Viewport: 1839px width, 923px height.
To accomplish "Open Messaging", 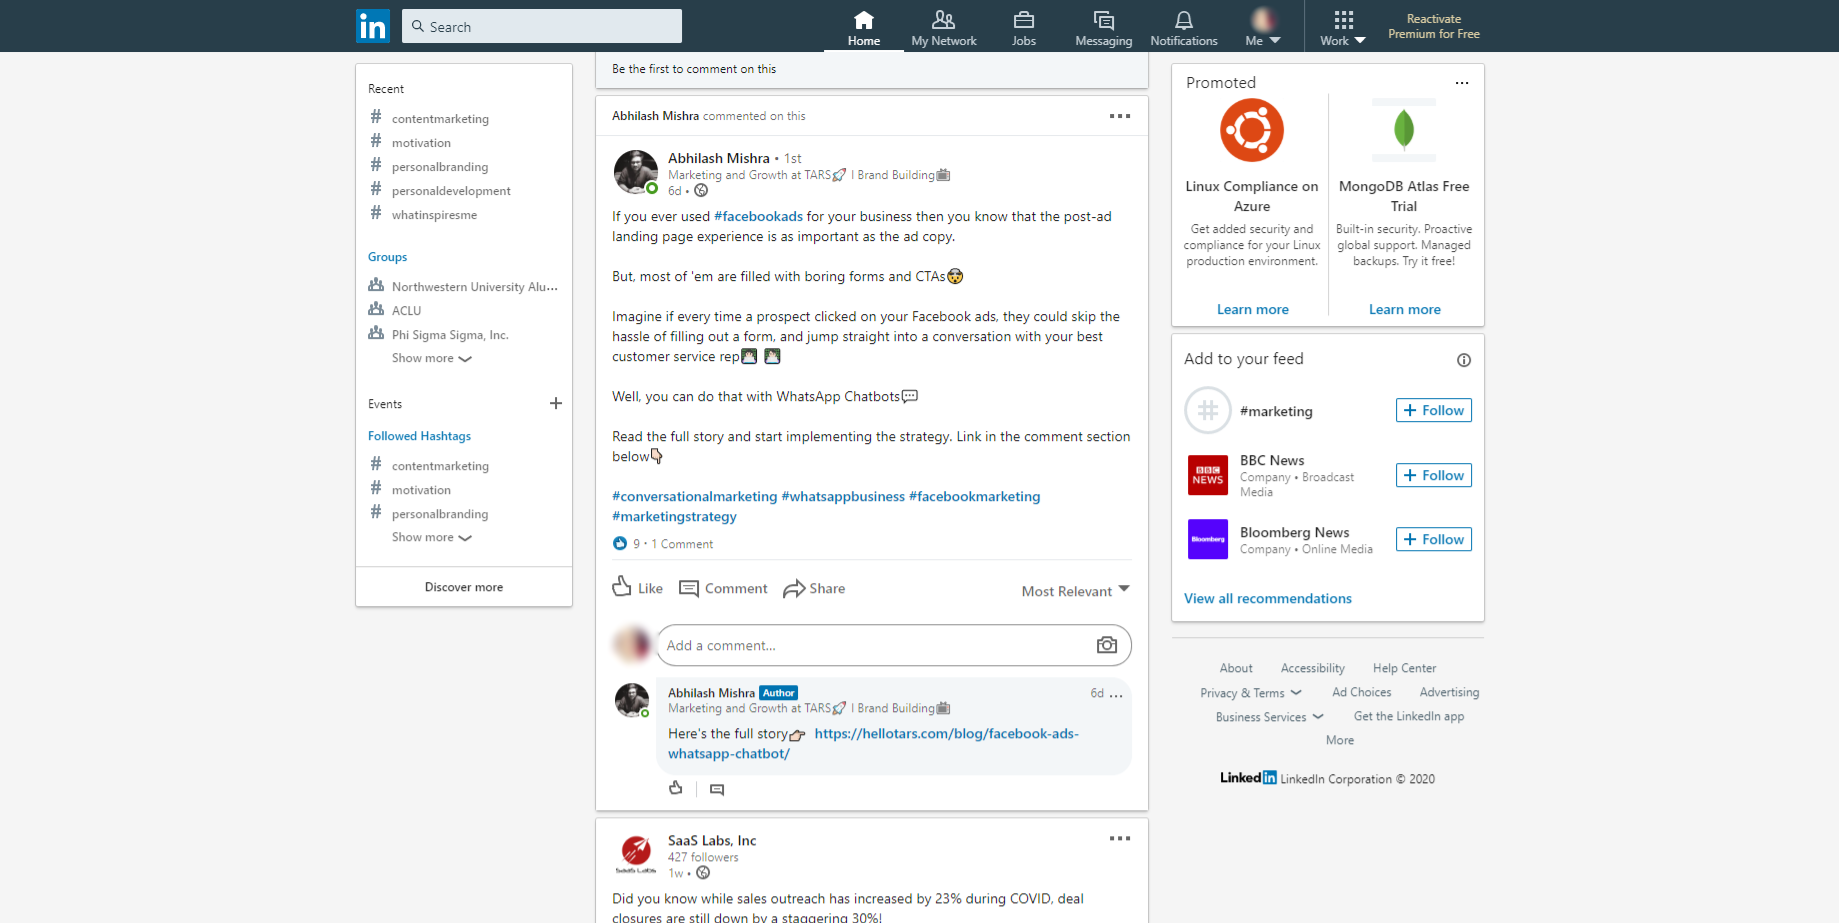I will [1104, 28].
